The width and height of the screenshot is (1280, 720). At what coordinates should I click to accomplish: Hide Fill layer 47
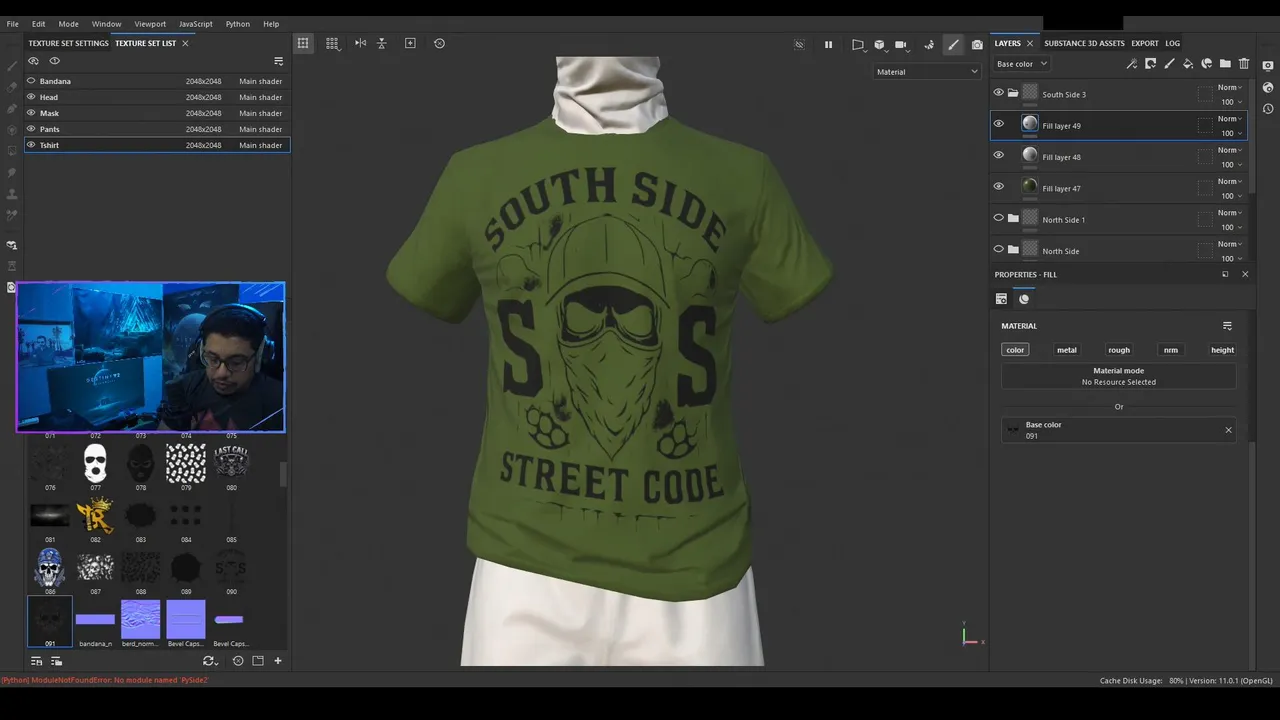(998, 186)
